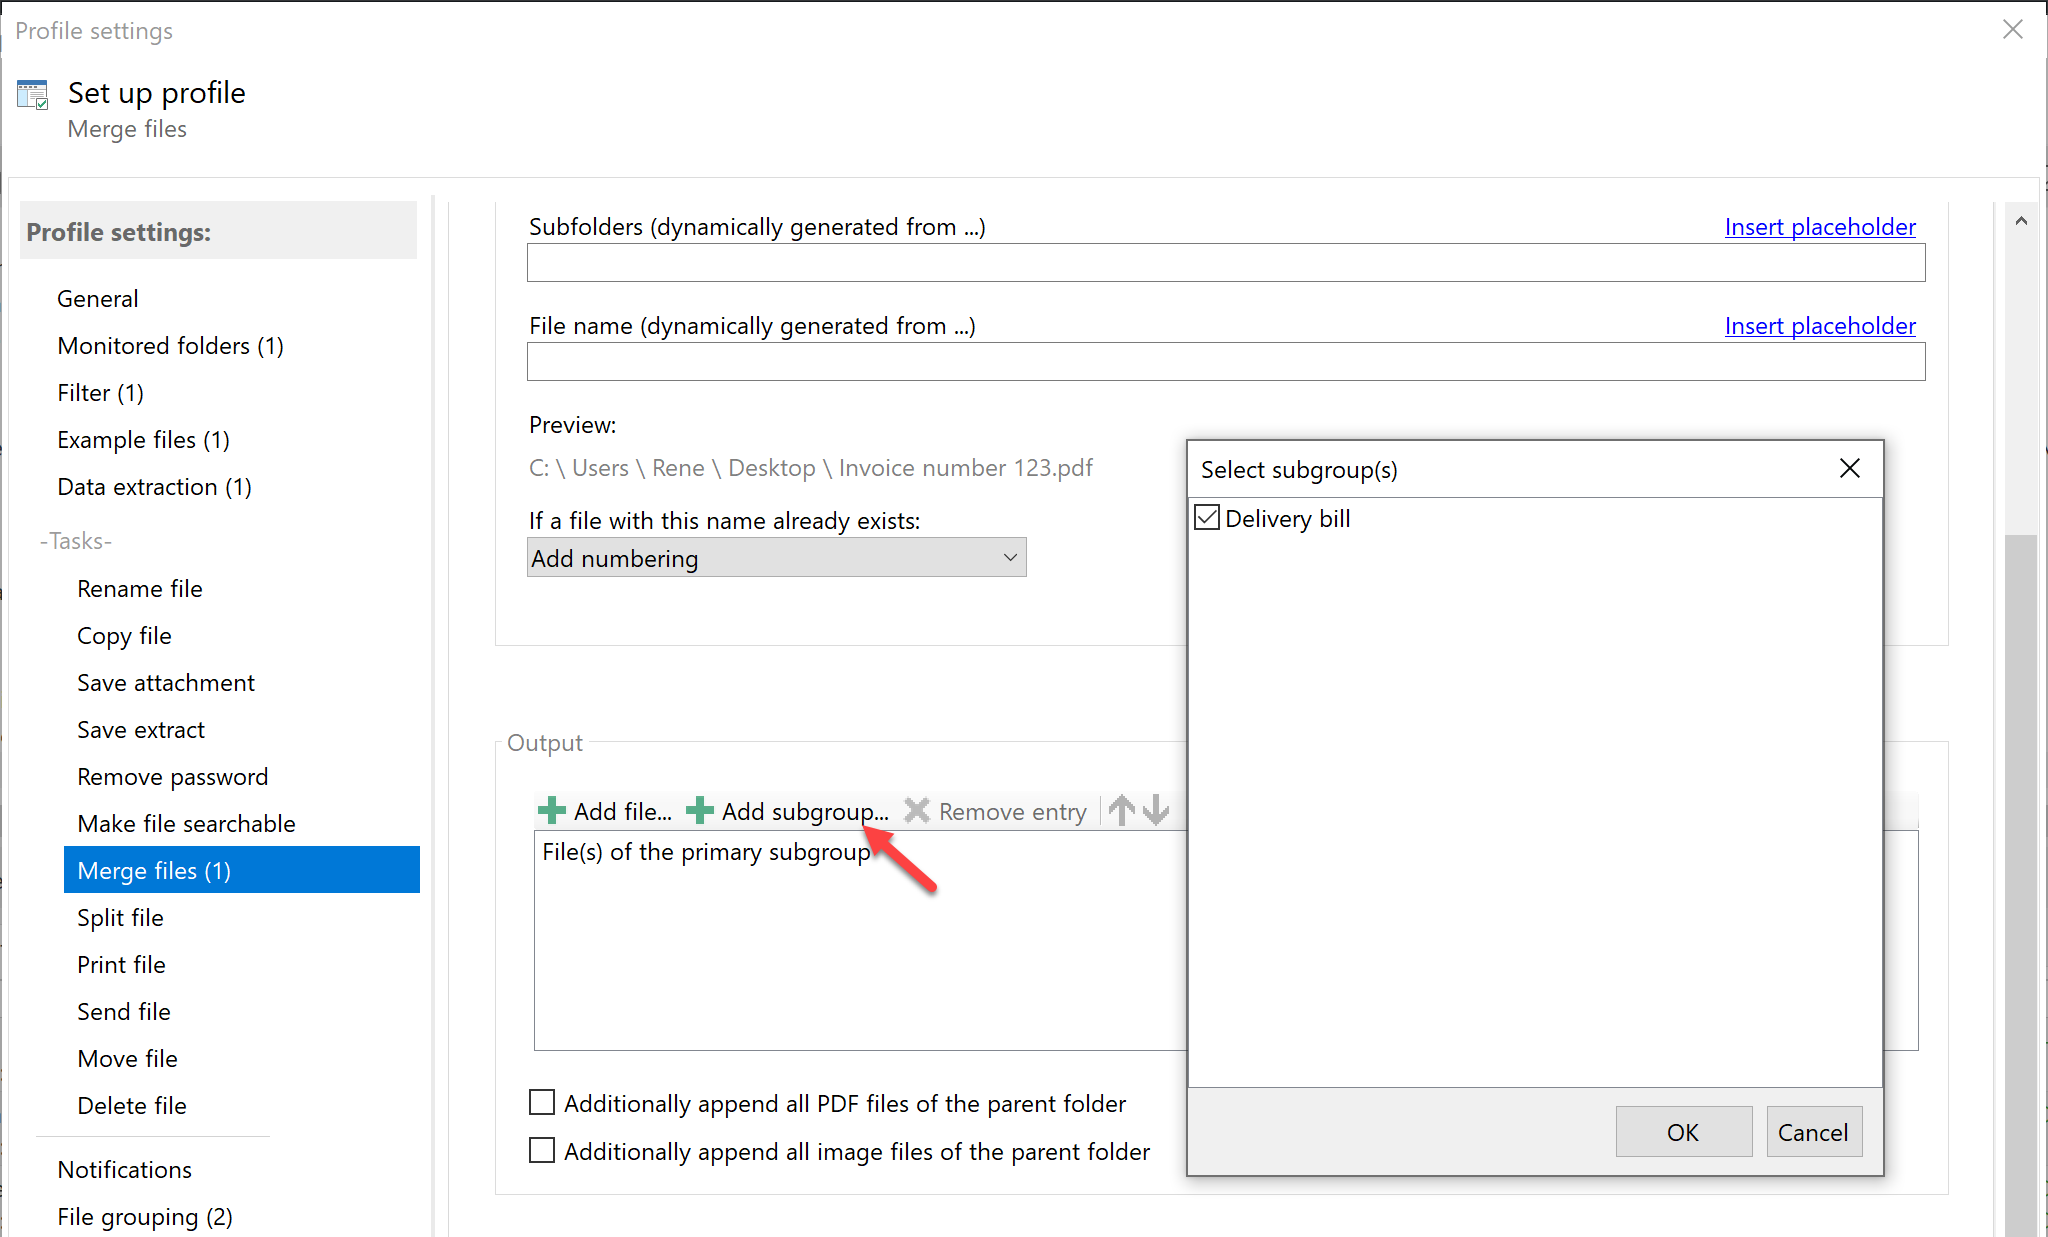The image size is (2048, 1237).
Task: Go to Monitored folders (1) section
Action: coord(170,346)
